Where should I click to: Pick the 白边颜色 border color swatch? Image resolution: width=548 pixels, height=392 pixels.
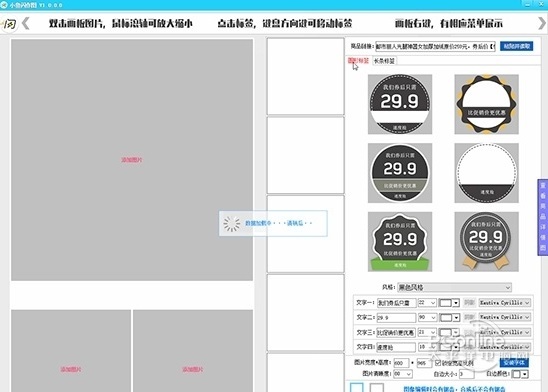click(519, 374)
